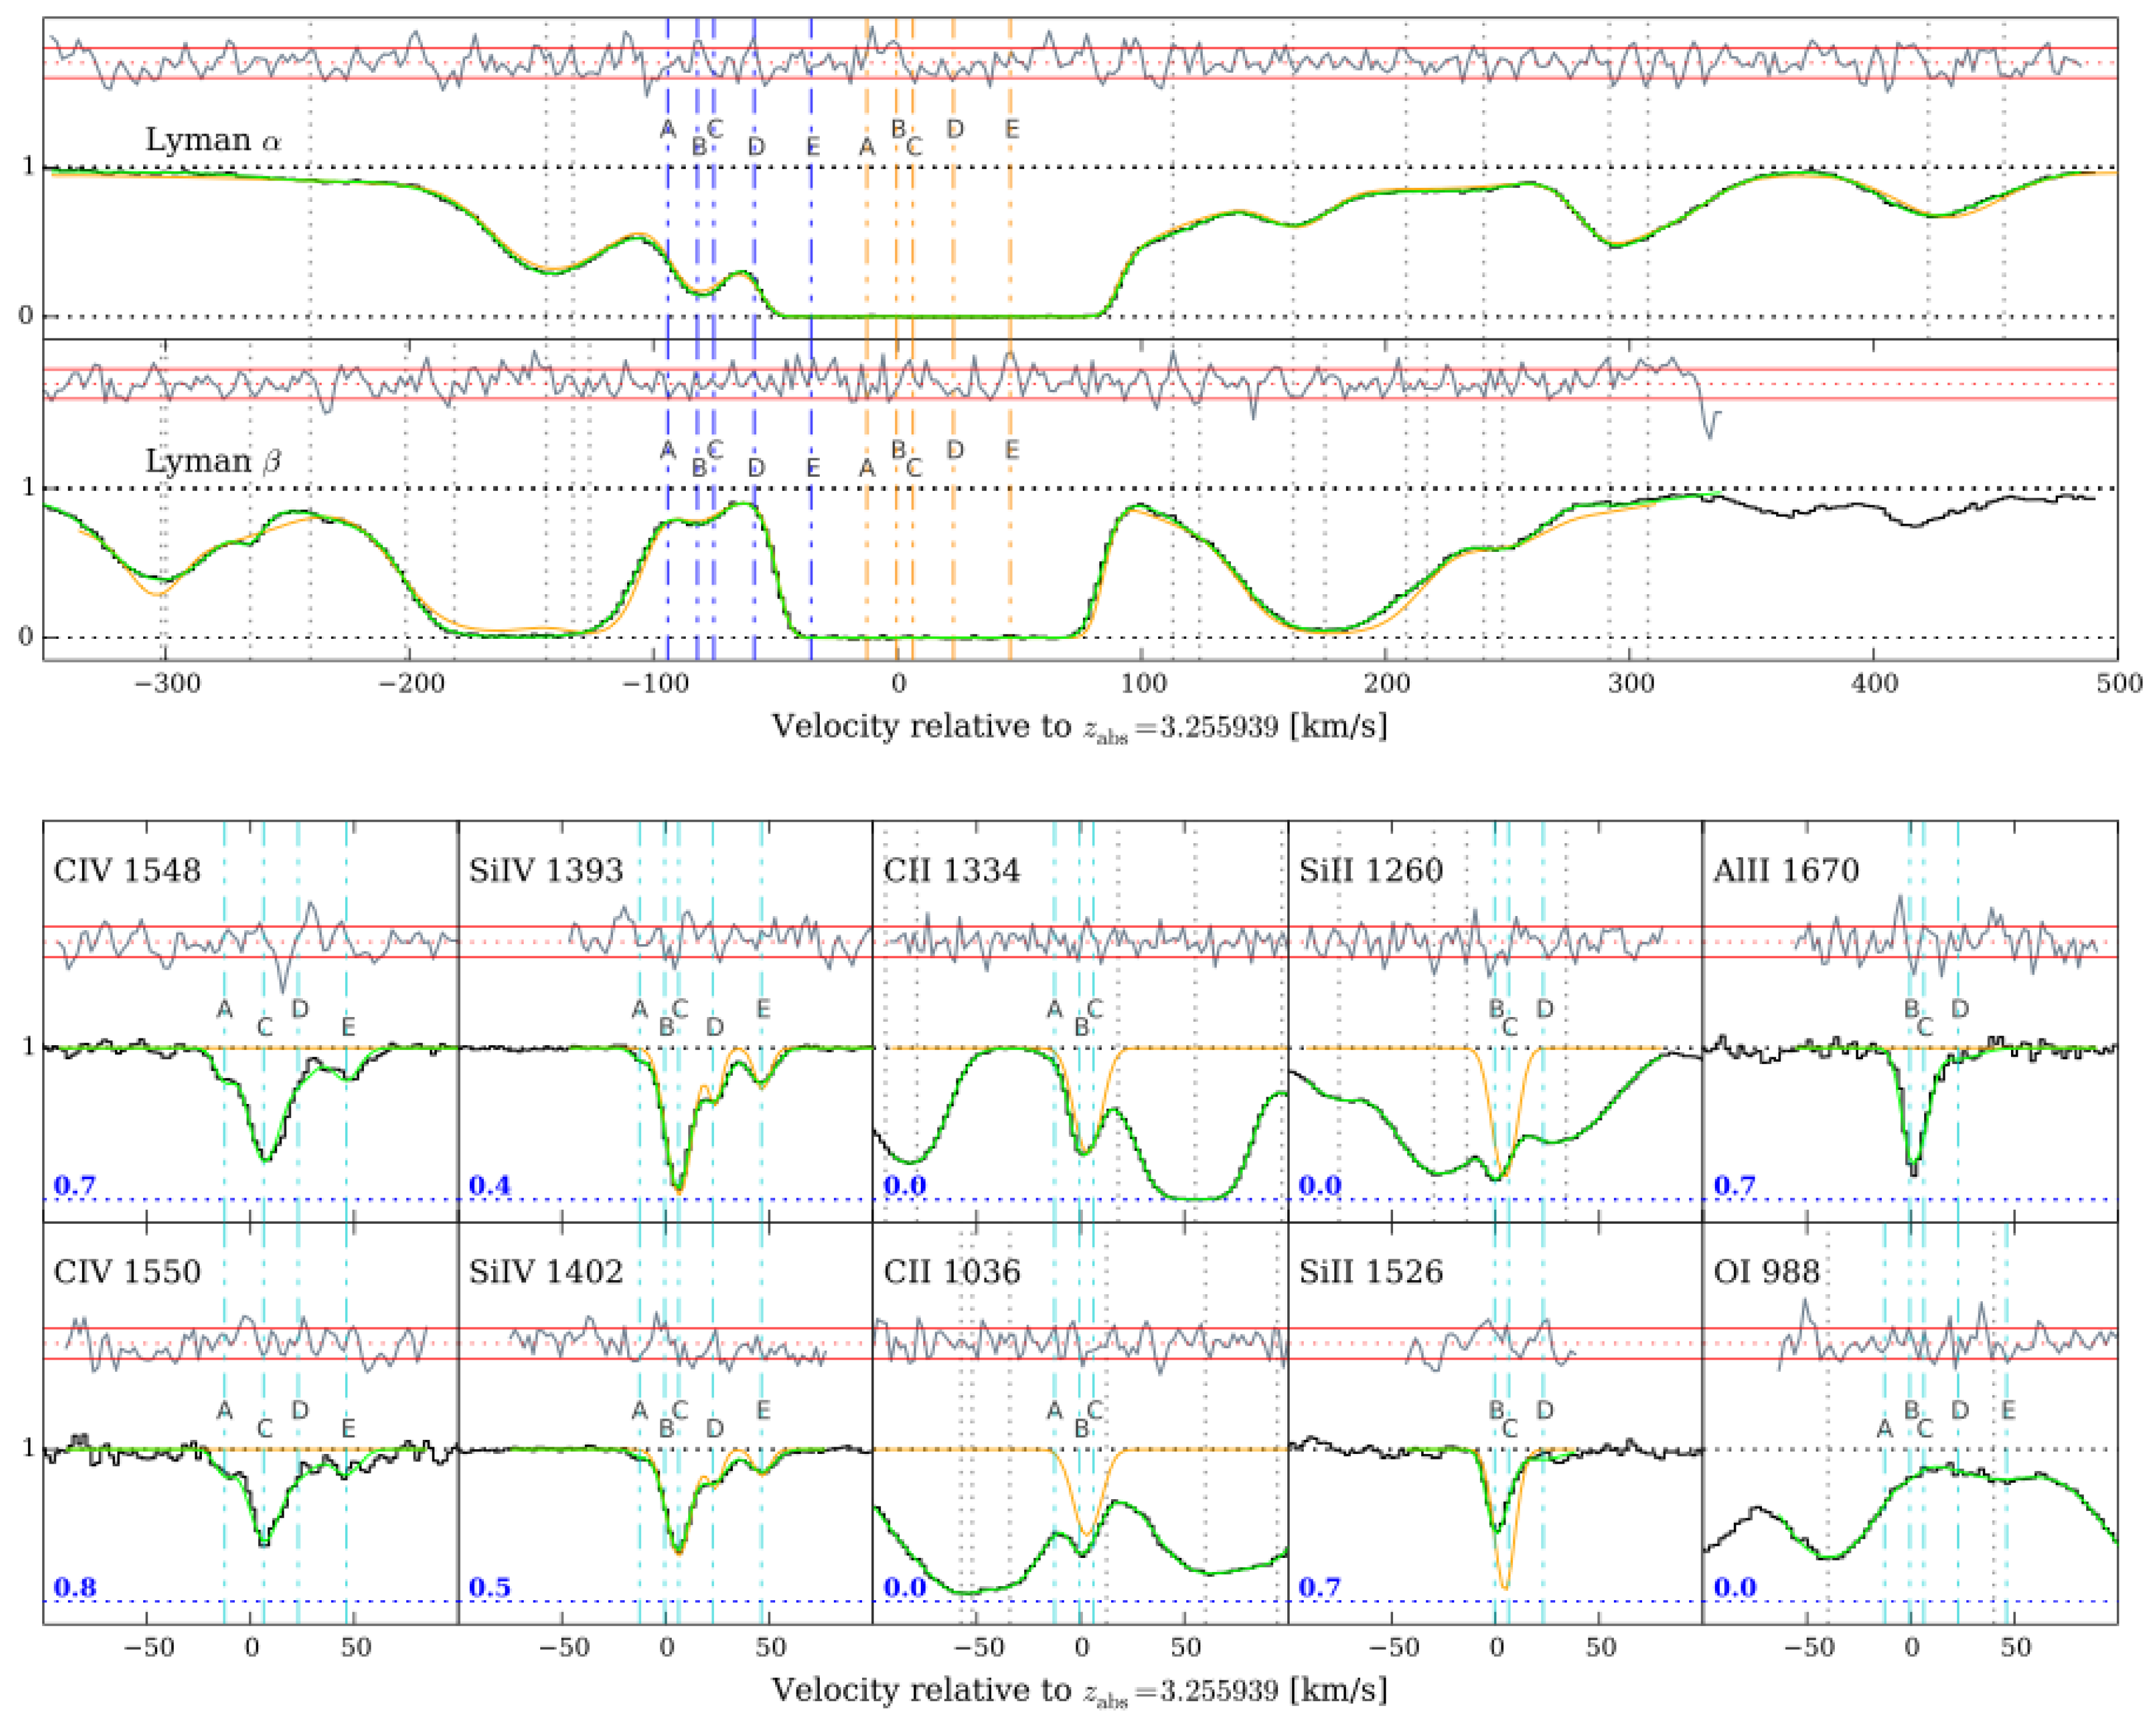
Task: Click the blue 0.7 value in CIV 1548
Action: 74,1185
